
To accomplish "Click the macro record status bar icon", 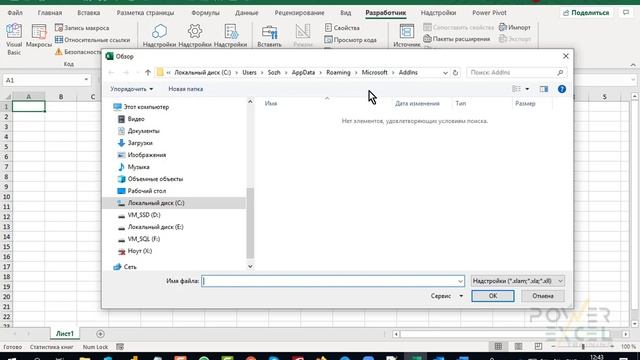I will click(120, 347).
